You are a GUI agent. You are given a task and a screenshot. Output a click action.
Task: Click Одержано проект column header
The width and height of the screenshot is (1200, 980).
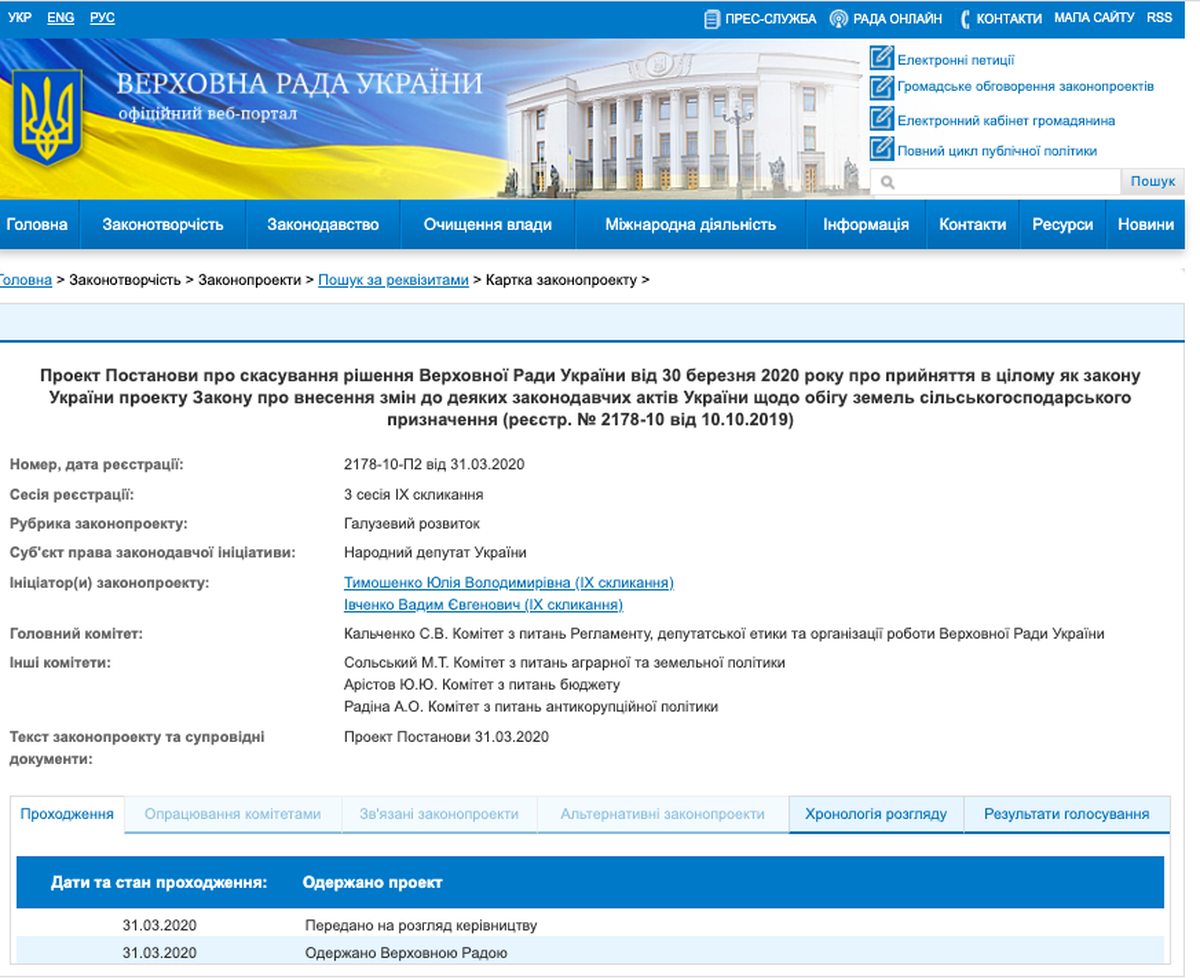(372, 882)
